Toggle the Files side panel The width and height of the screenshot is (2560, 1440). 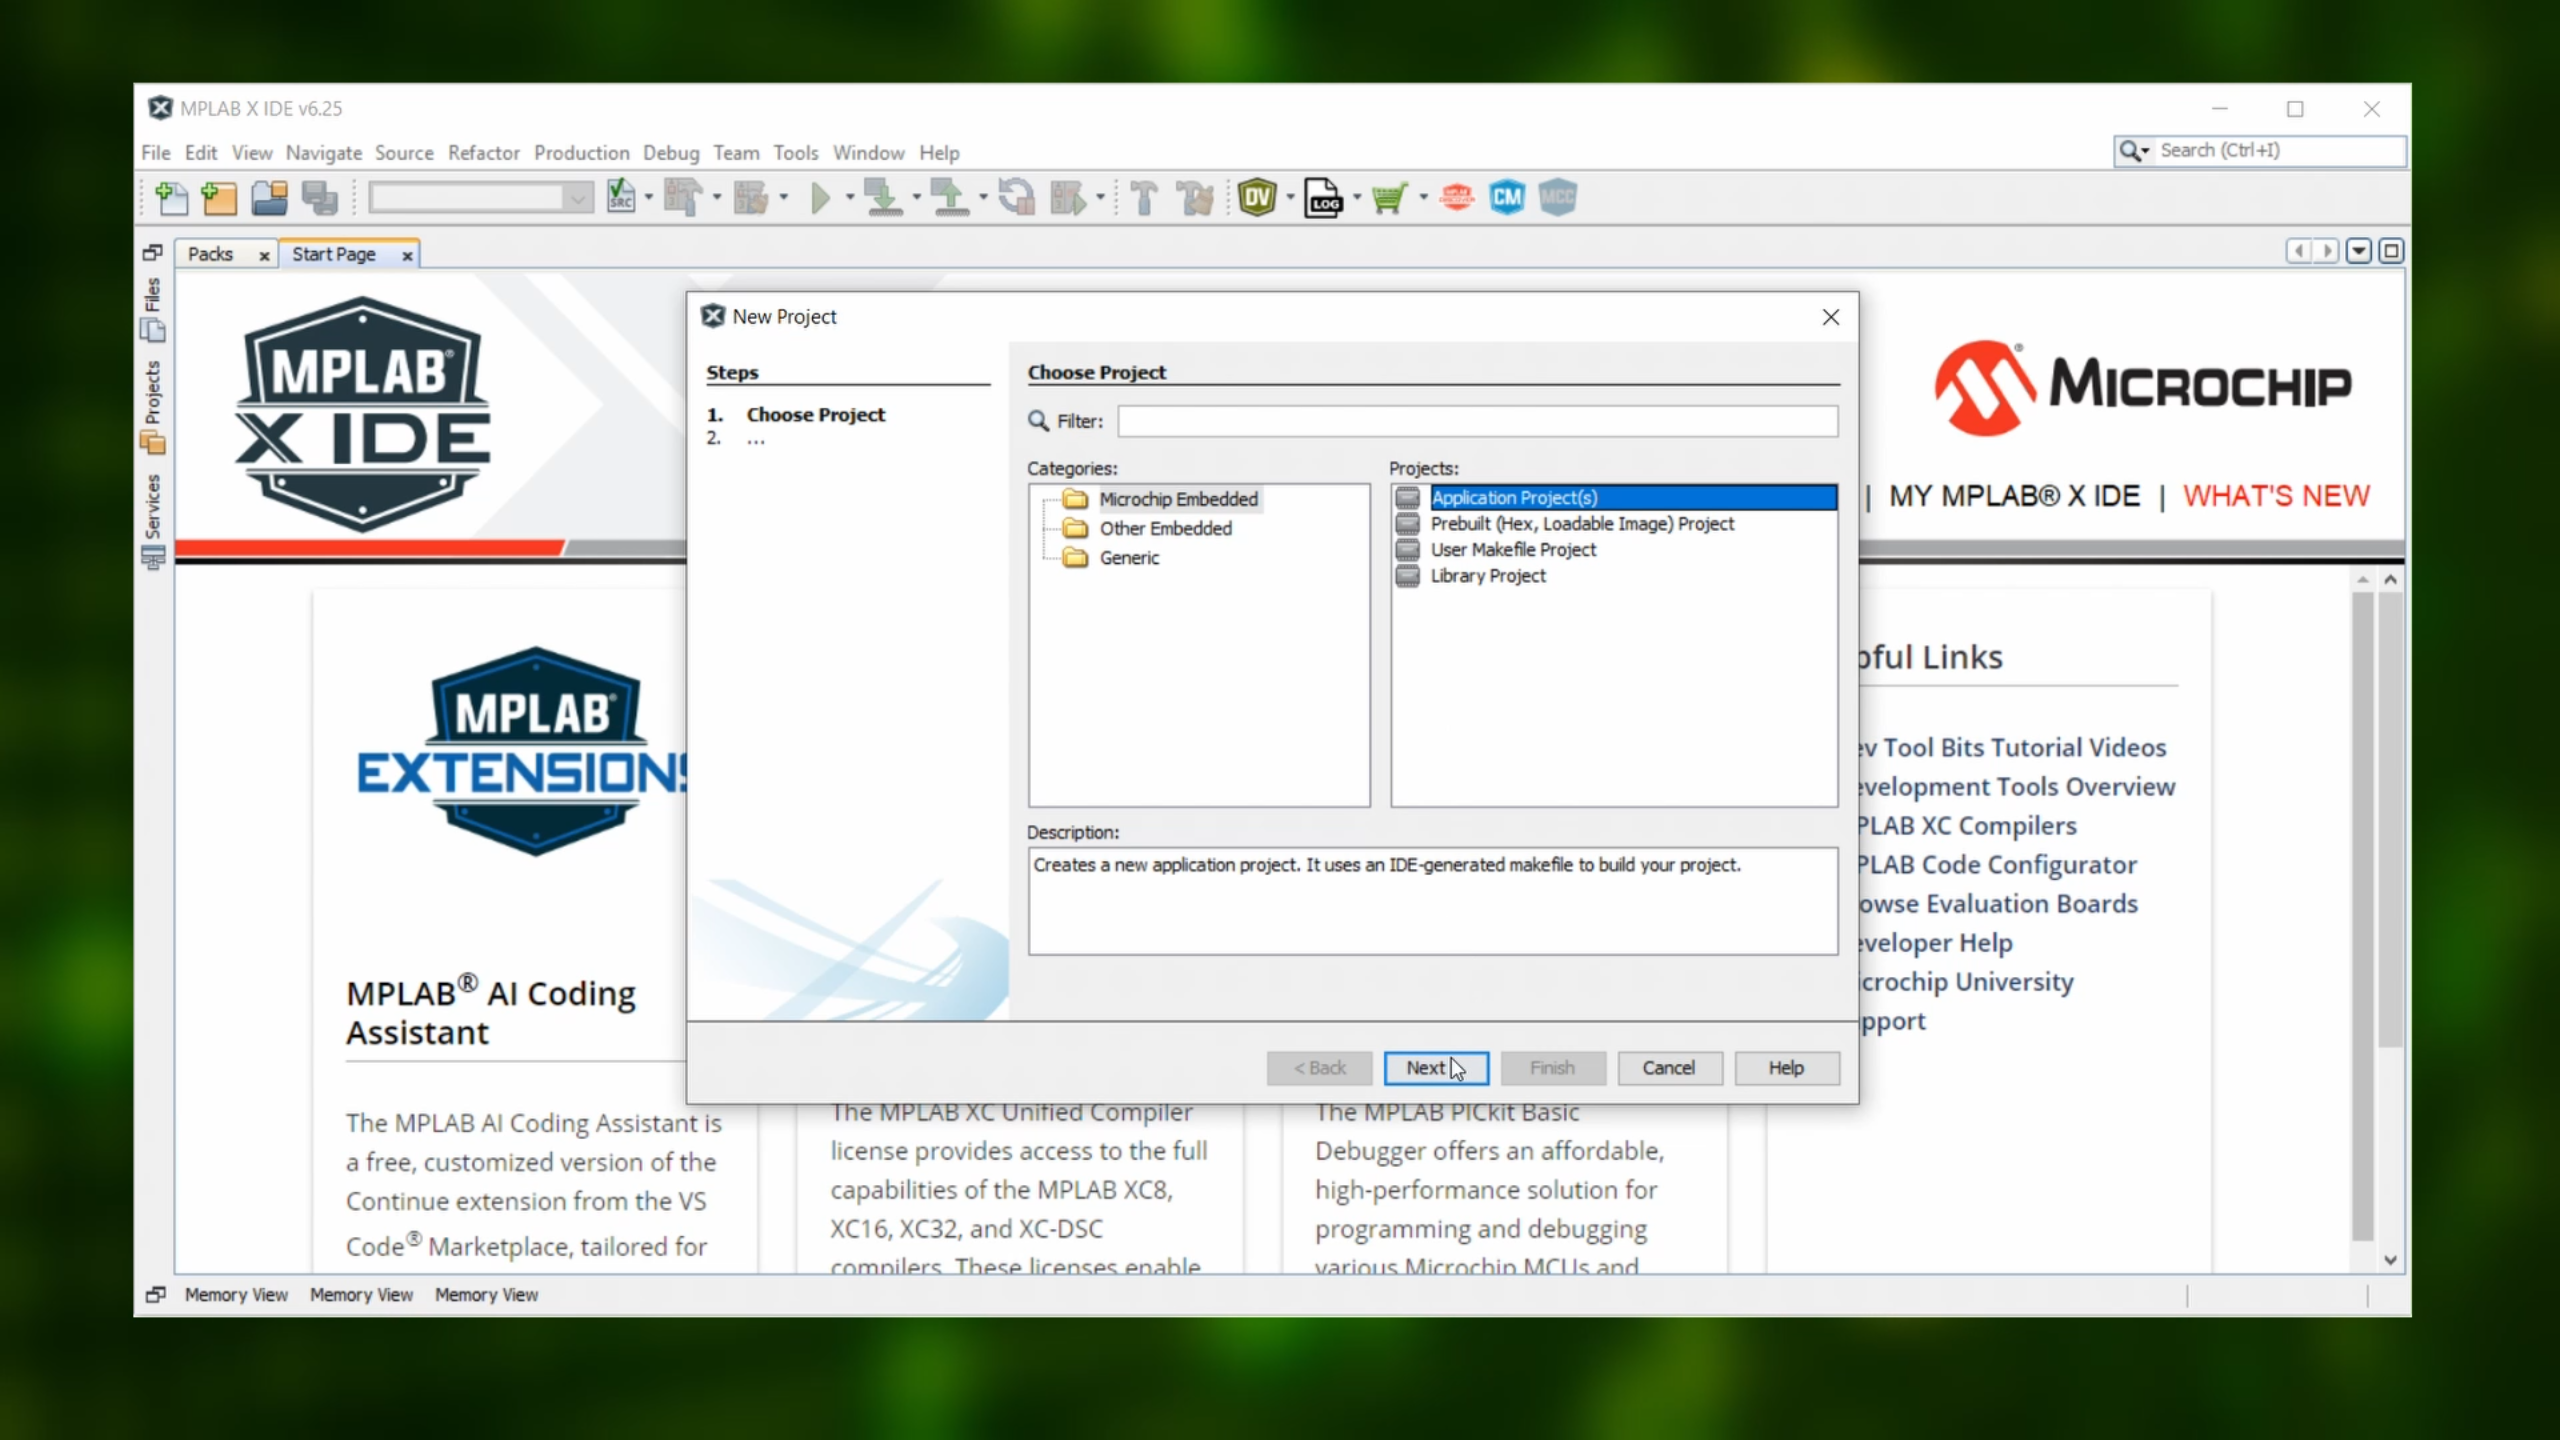point(152,308)
